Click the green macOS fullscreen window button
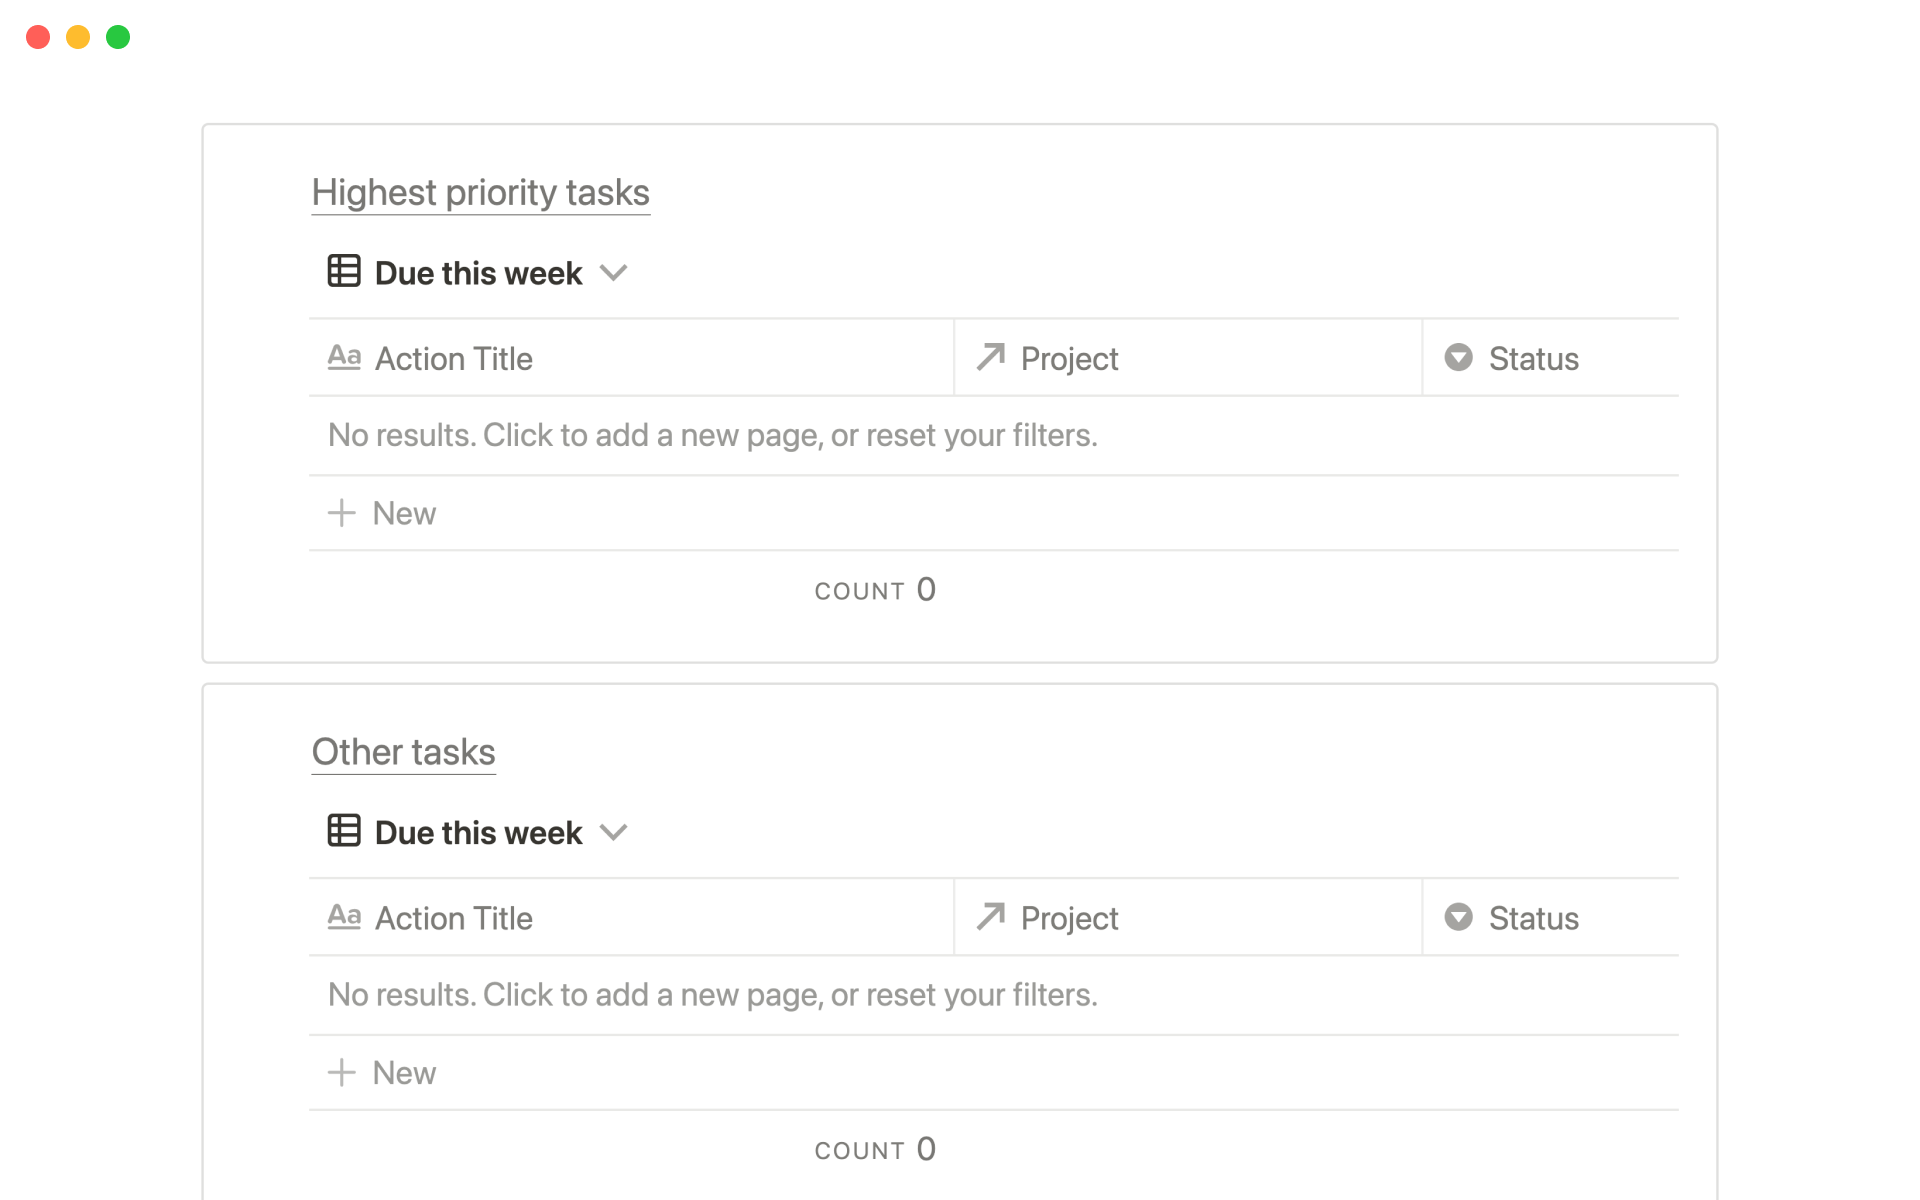This screenshot has height=1200, width=1920. (118, 37)
